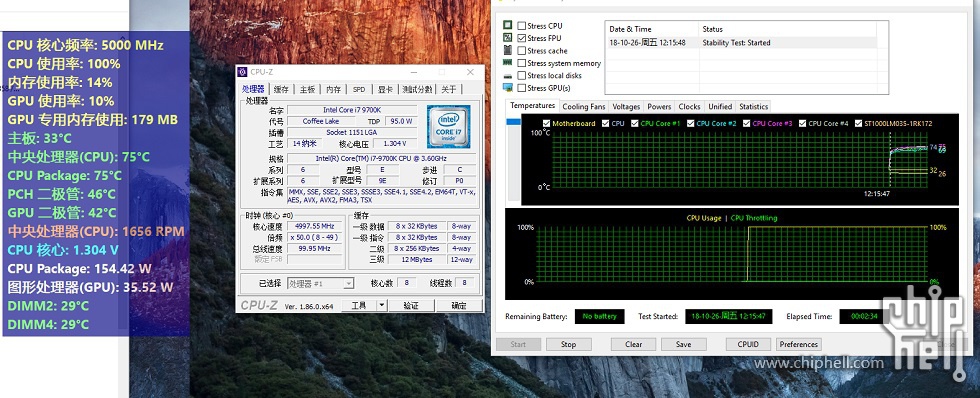
Task: Click the CPUID button
Action: pyautogui.click(x=748, y=344)
